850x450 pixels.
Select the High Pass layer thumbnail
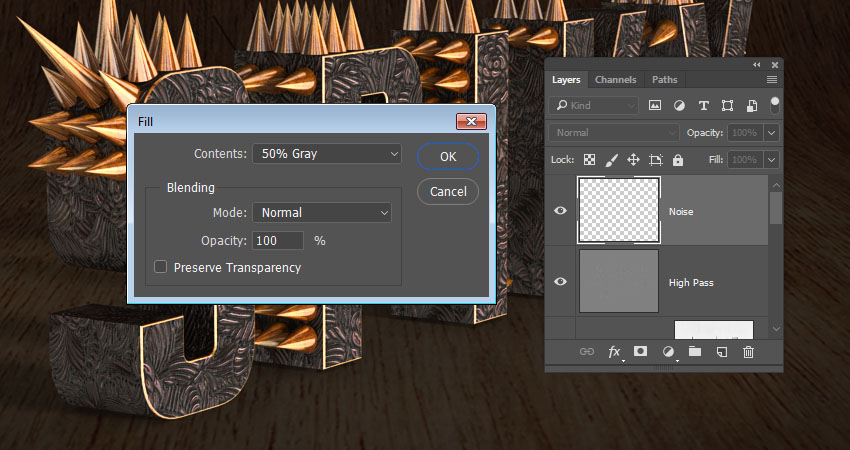619,281
